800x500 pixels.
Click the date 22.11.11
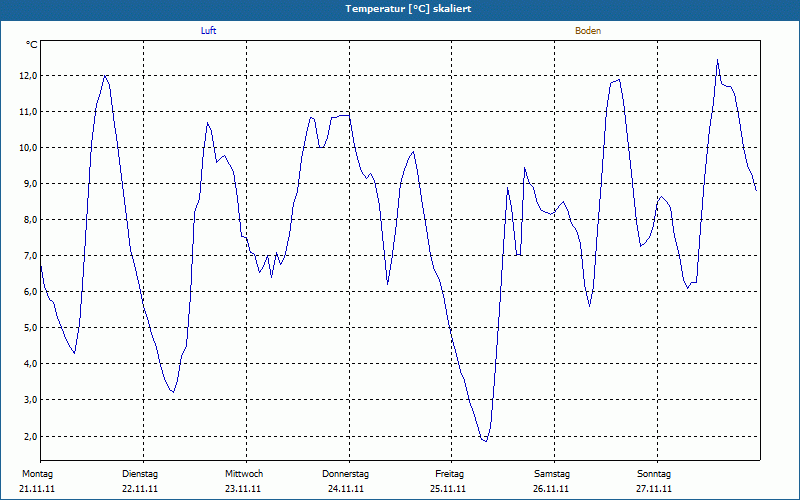click(x=140, y=489)
